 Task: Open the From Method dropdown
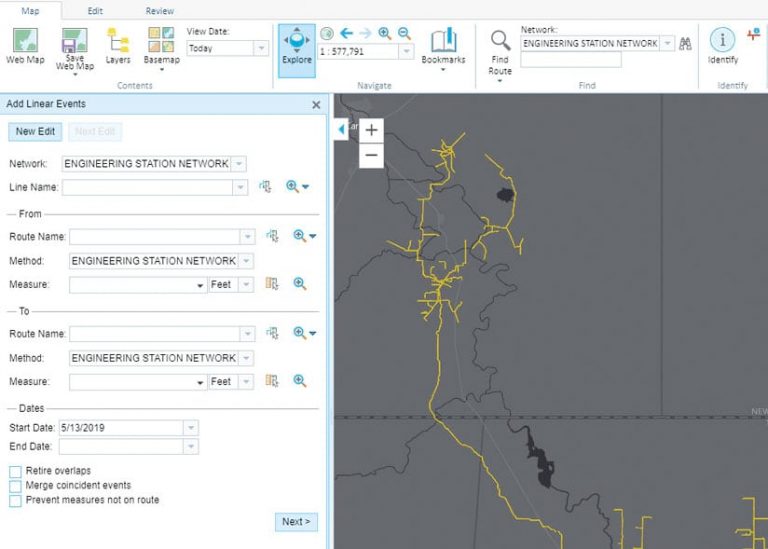click(246, 261)
